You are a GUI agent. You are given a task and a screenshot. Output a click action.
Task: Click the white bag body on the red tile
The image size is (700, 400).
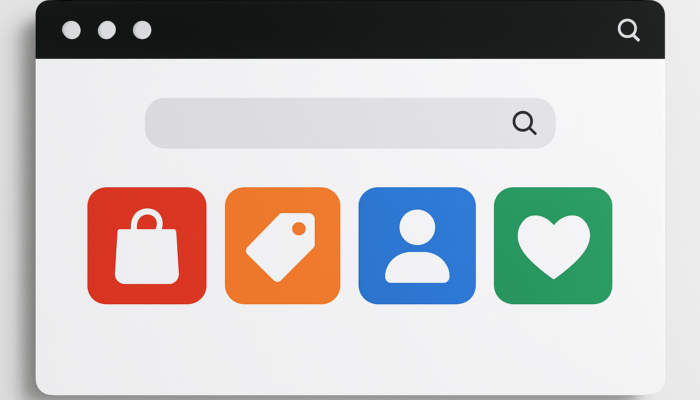(147, 257)
